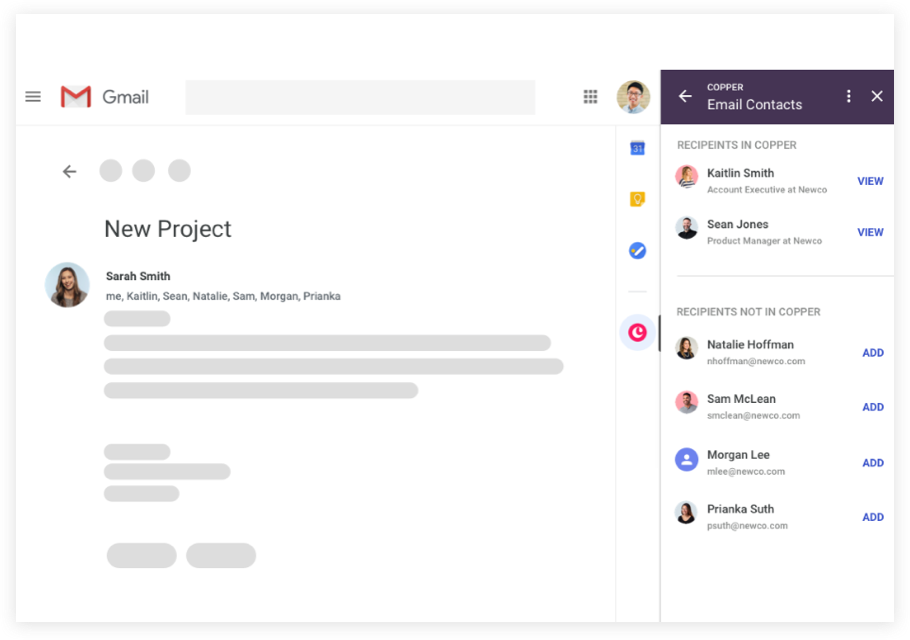Viewport: 910px width, 640px height.
Task: Open Google Keep from the side panel
Action: pos(637,199)
